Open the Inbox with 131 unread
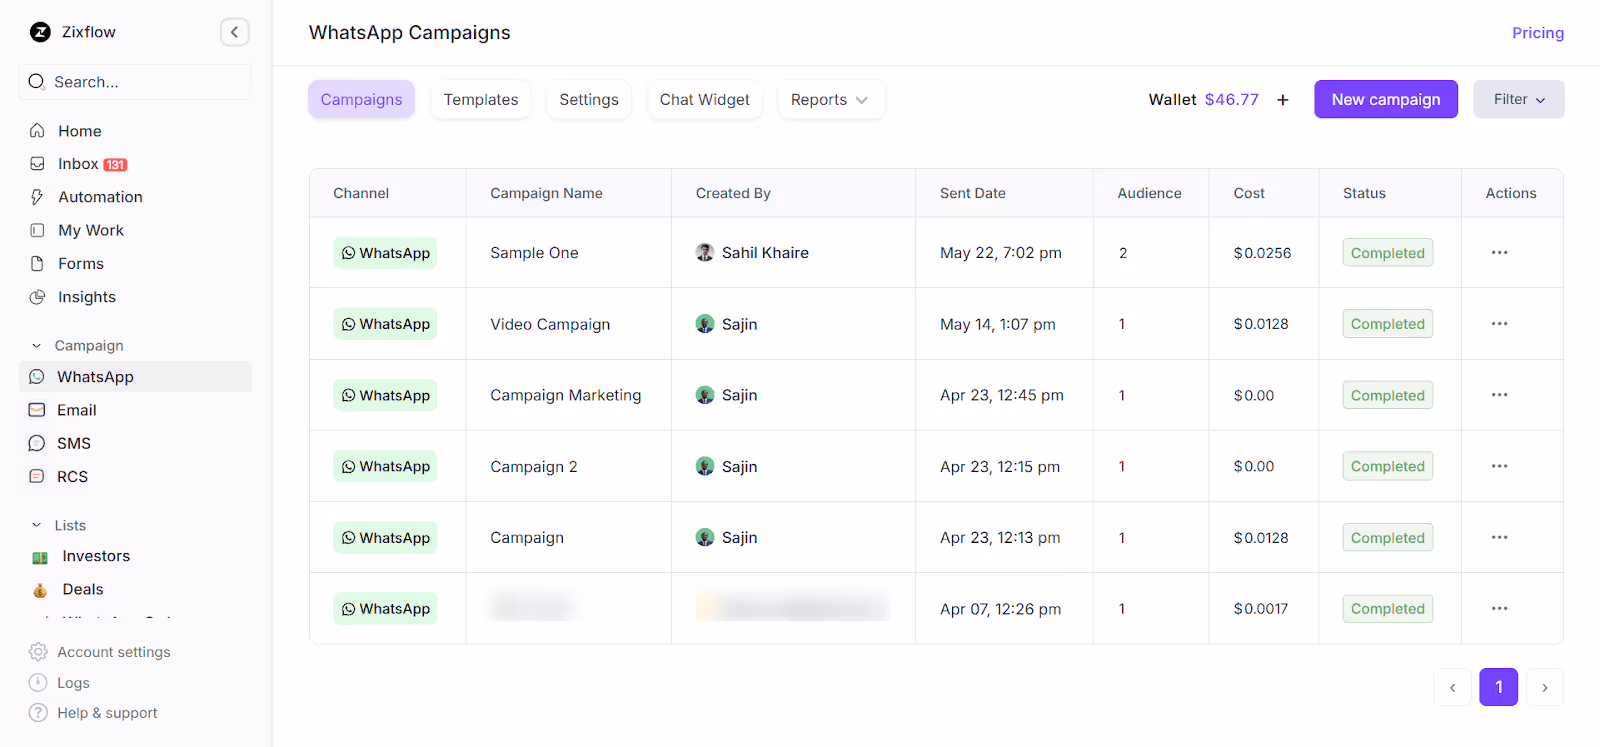This screenshot has width=1600, height=747. pos(78,164)
